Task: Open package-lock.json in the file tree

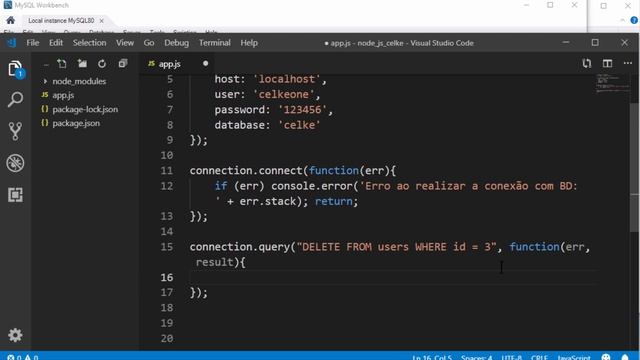Action: 85,109
